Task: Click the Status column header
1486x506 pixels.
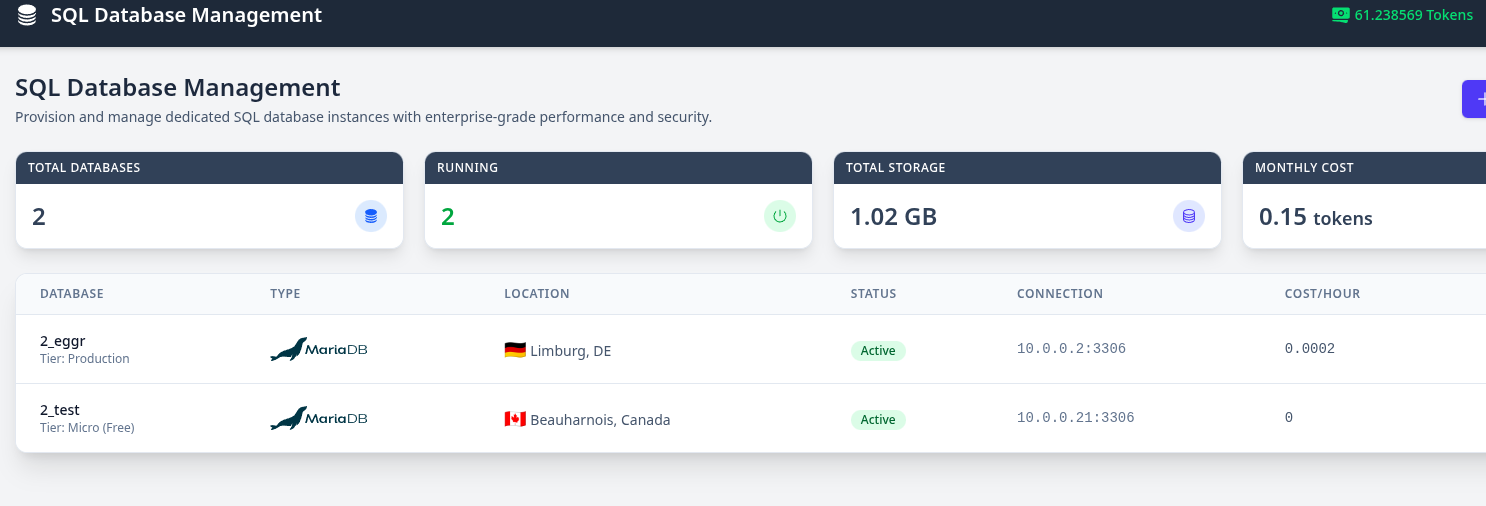Action: 873,294
